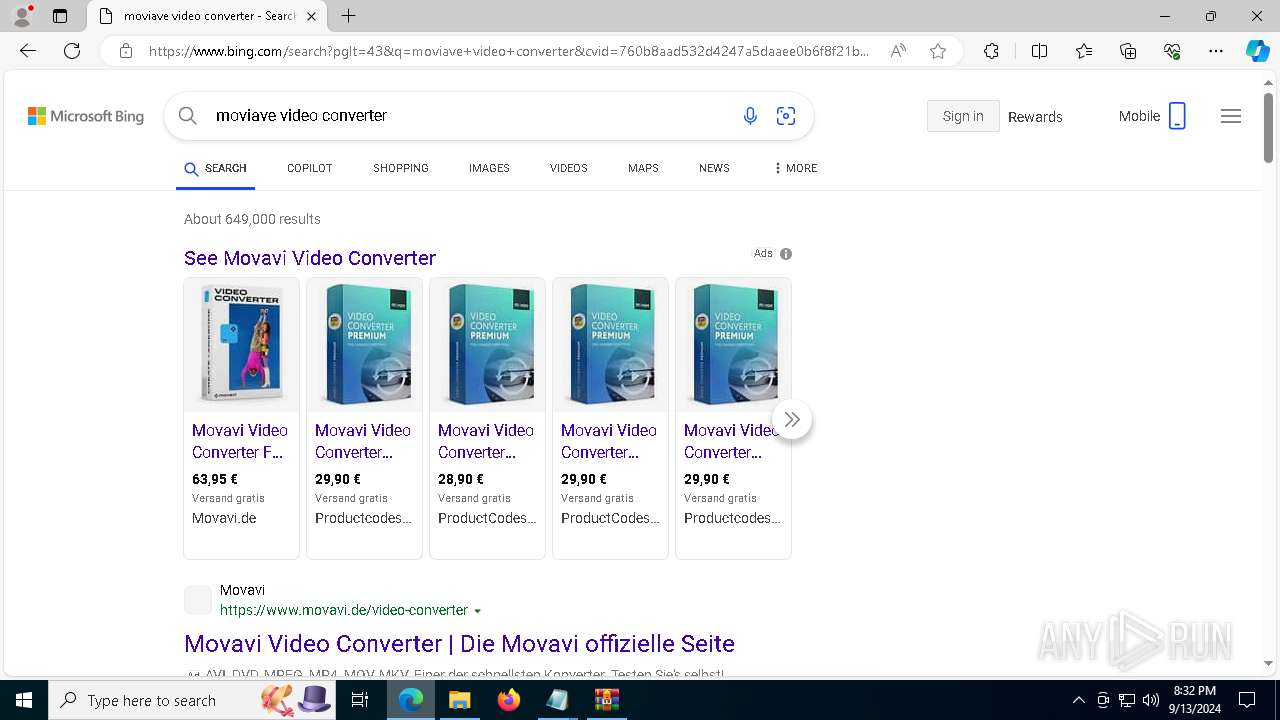Open the Copilot sidebar icon
The width and height of the screenshot is (1280, 720).
click(1257, 51)
